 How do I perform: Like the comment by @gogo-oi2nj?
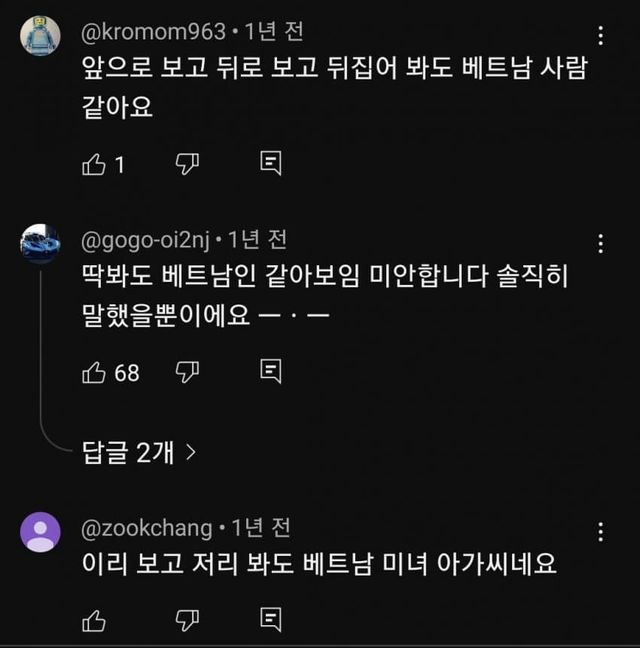click(x=94, y=372)
